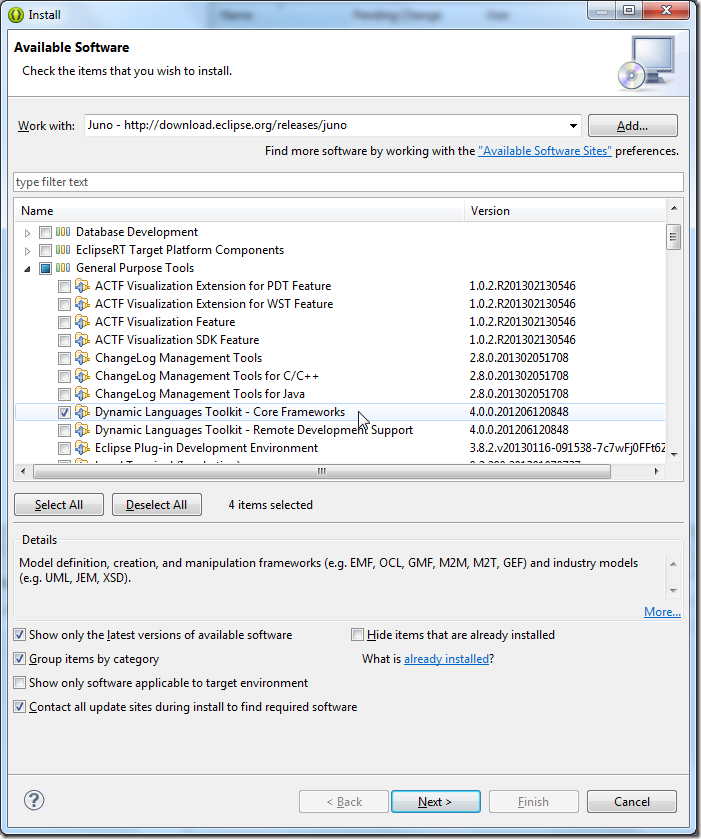Check the EclipseRT Target Platform Components checkbox
This screenshot has width=701, height=839.
click(x=45, y=251)
